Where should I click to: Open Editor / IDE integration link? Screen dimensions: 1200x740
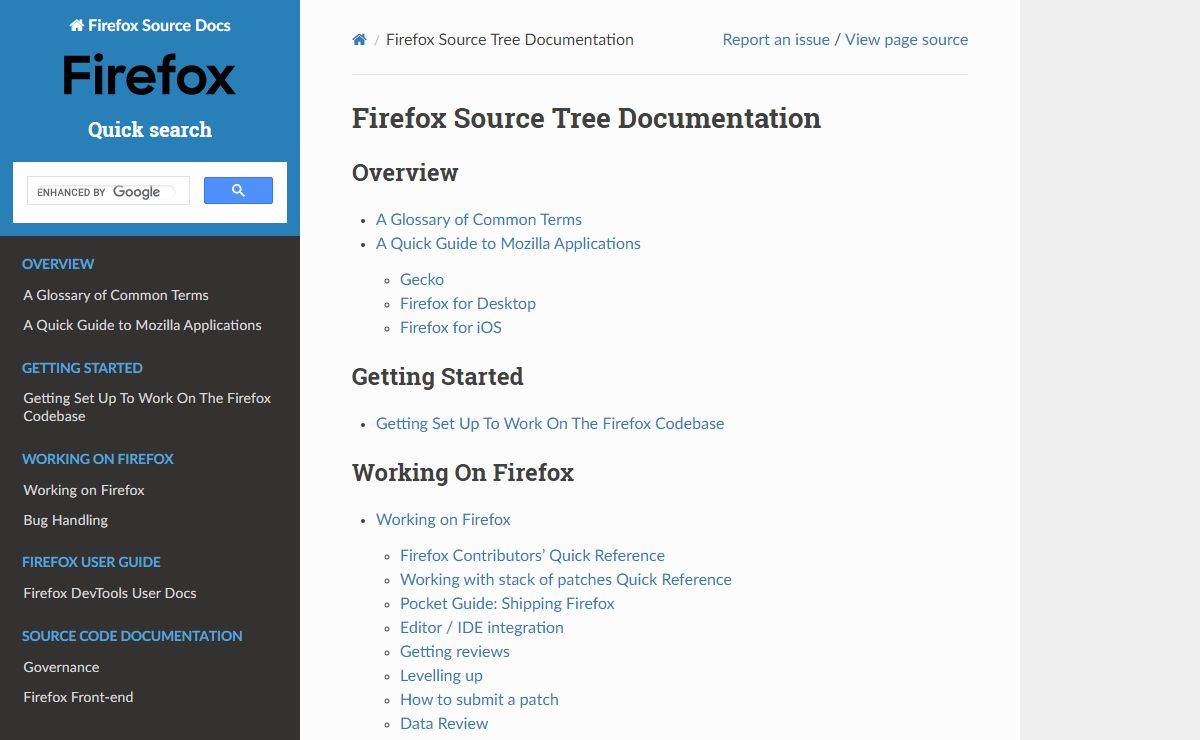(x=482, y=627)
